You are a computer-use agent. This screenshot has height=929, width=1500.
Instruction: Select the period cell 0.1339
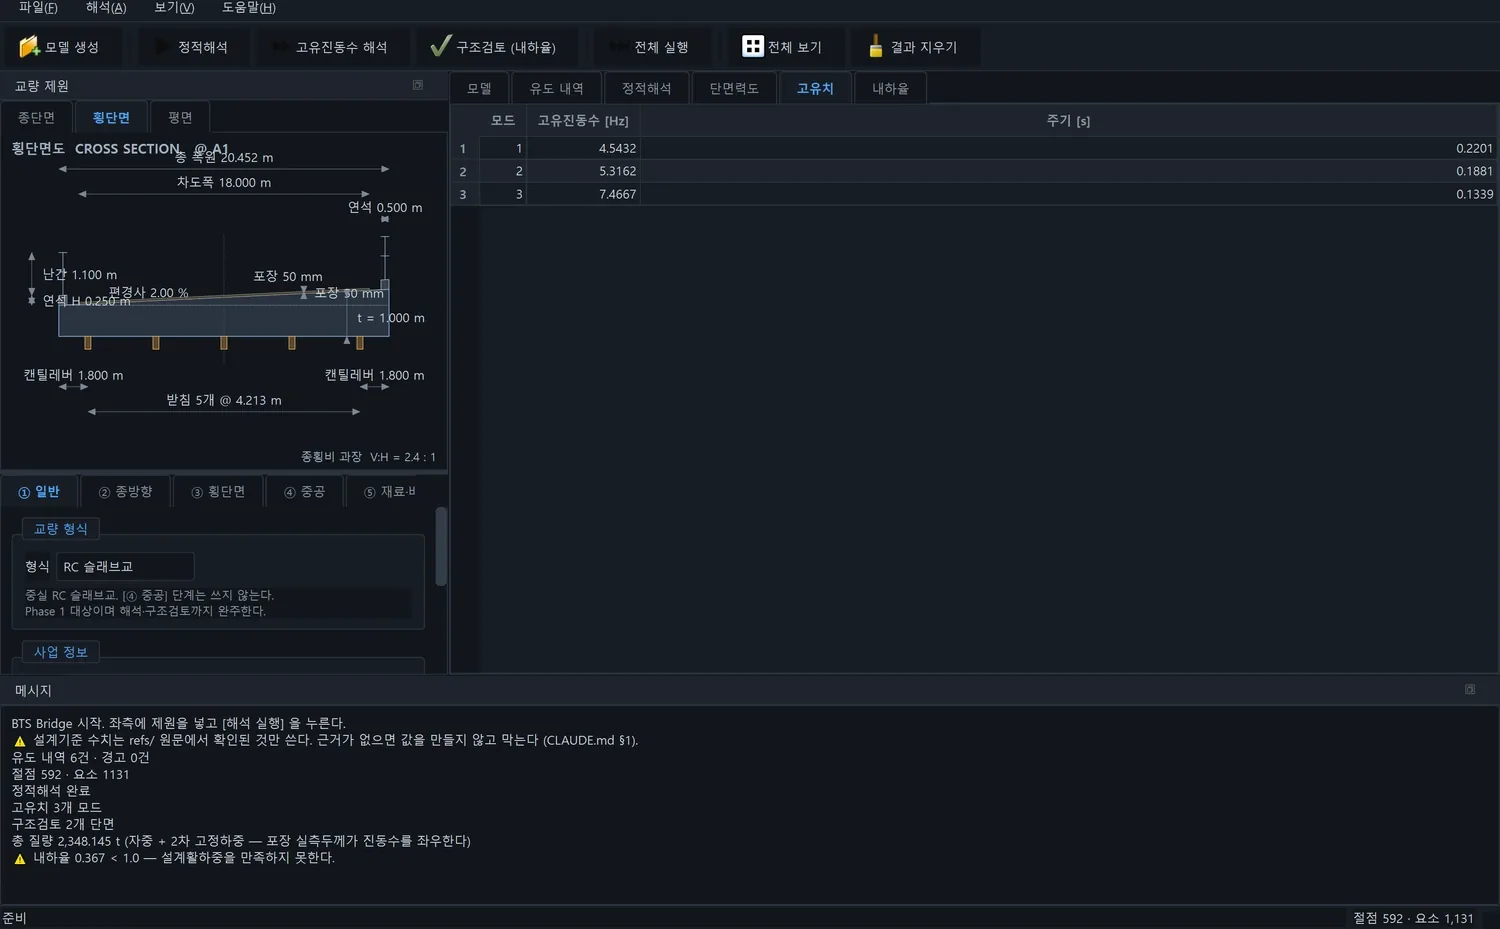click(1069, 194)
